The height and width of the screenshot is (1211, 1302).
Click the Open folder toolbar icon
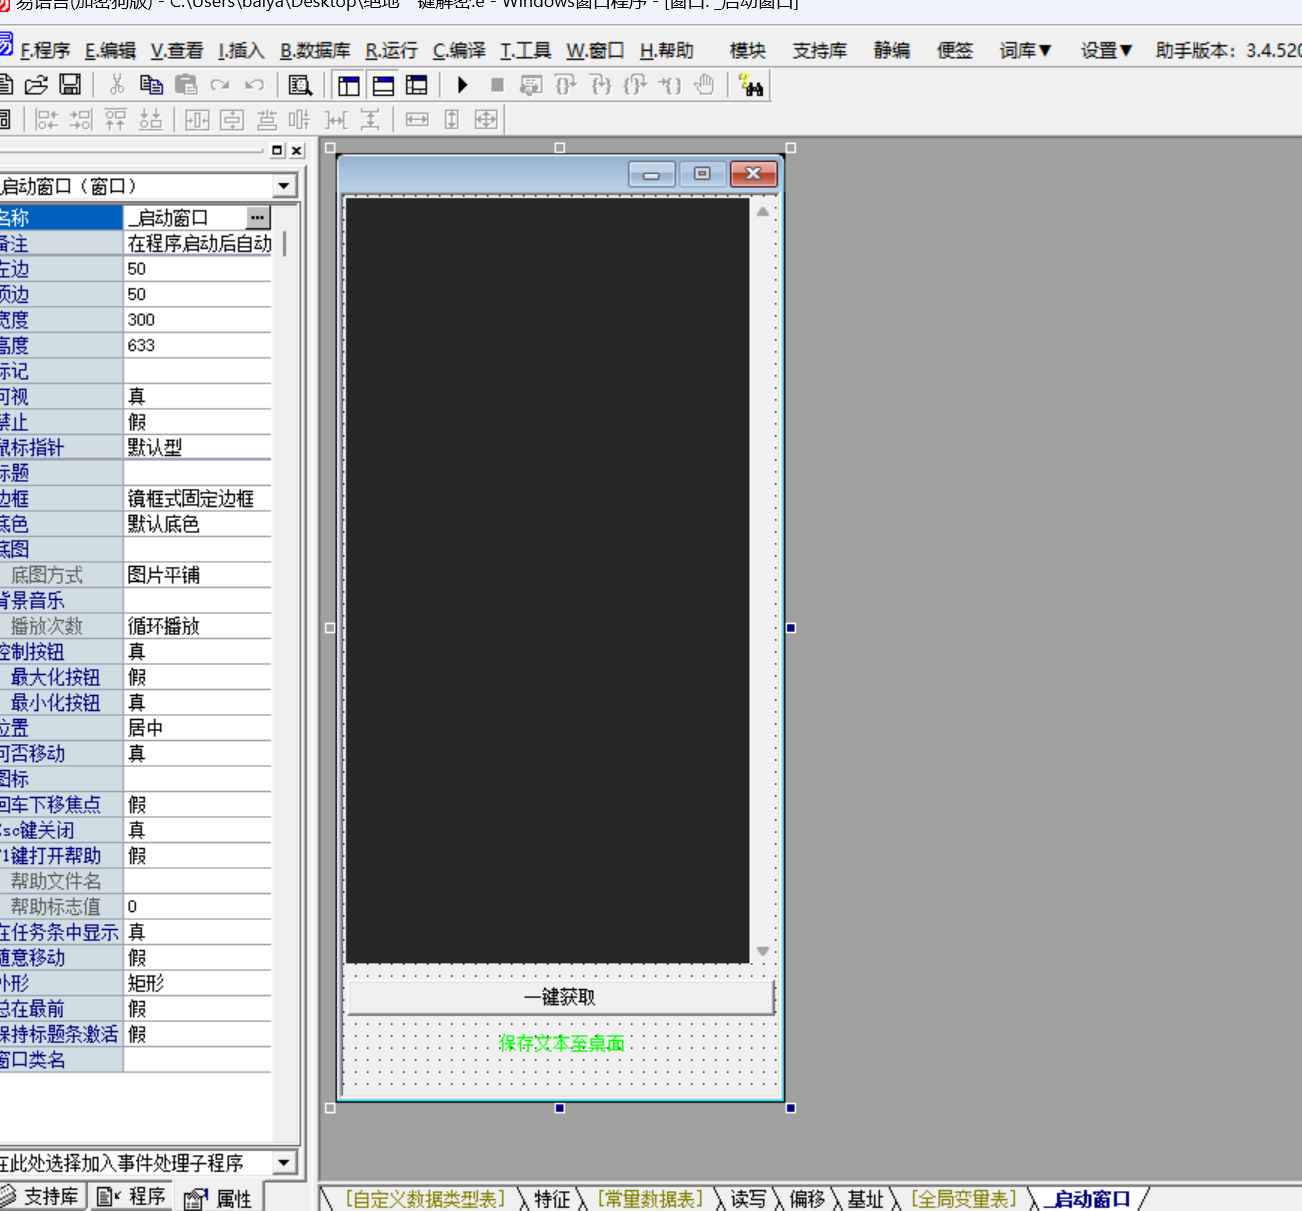click(x=36, y=85)
